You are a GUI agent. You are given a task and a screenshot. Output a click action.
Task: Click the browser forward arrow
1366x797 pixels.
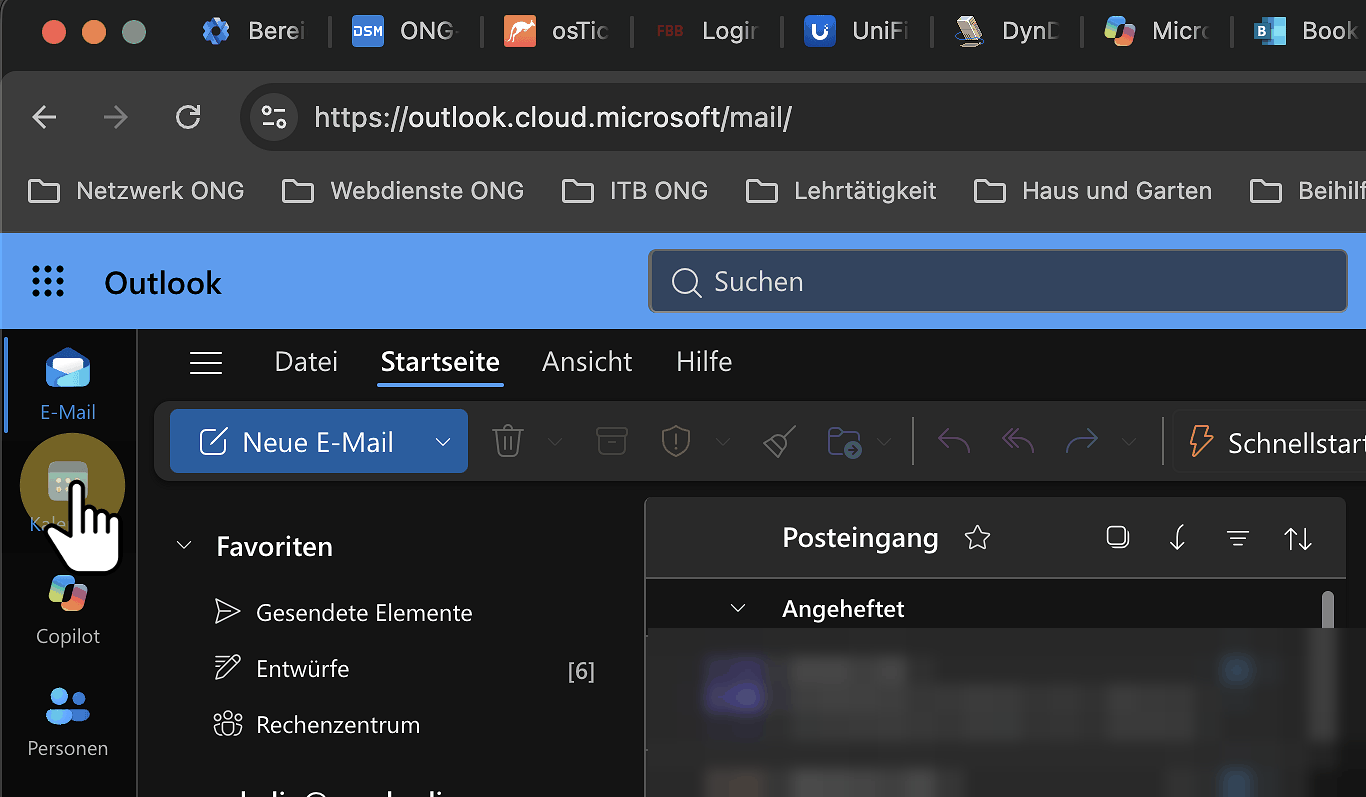pyautogui.click(x=116, y=118)
